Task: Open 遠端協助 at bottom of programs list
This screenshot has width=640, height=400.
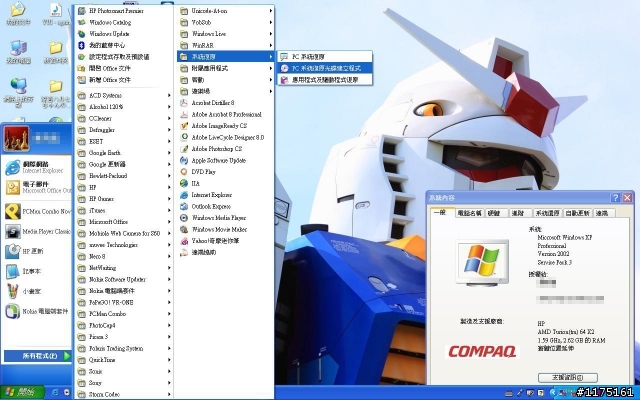Action: [226, 252]
